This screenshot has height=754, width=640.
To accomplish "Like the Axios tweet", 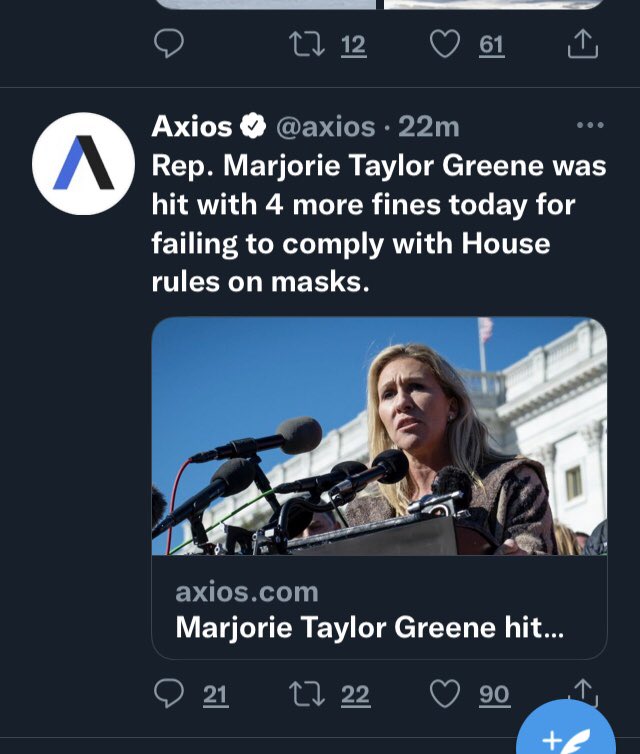I will click(444, 694).
